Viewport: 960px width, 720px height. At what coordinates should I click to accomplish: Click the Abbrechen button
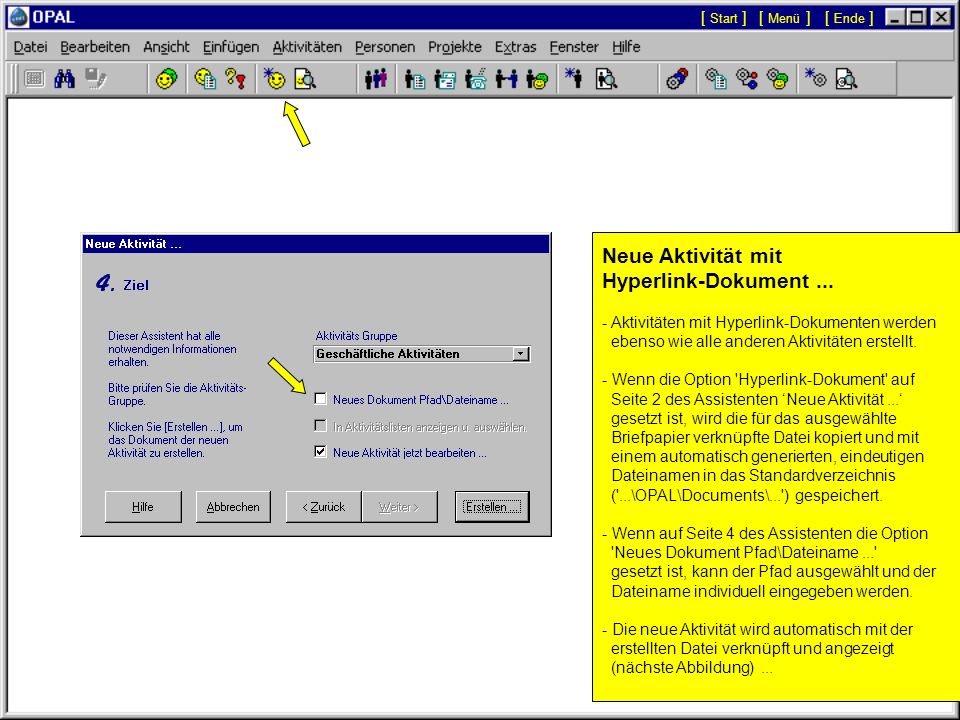coord(233,507)
